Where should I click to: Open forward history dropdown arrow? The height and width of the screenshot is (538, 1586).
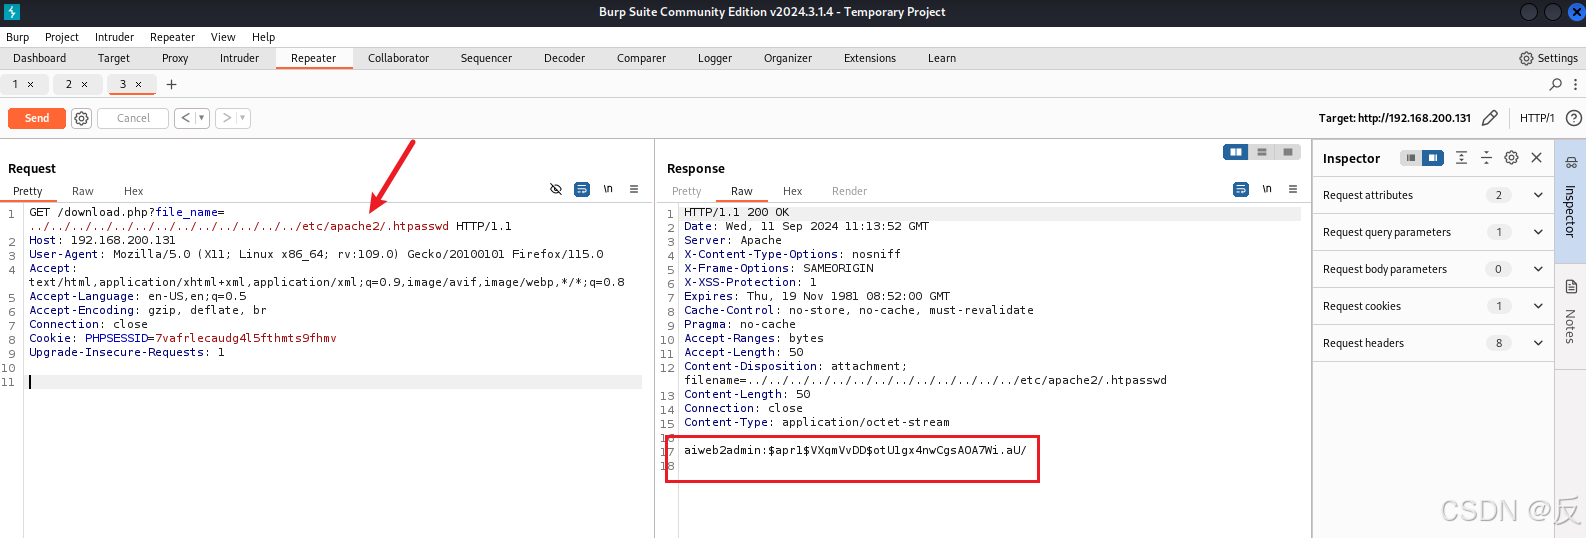pyautogui.click(x=243, y=118)
